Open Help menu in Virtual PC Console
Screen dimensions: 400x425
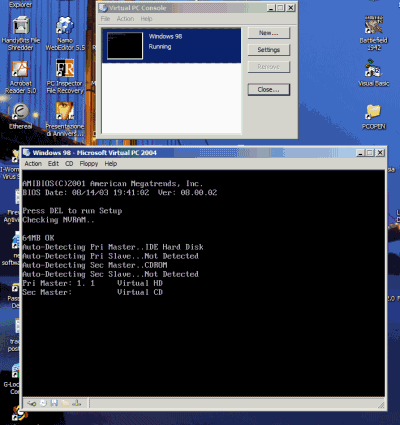(146, 19)
